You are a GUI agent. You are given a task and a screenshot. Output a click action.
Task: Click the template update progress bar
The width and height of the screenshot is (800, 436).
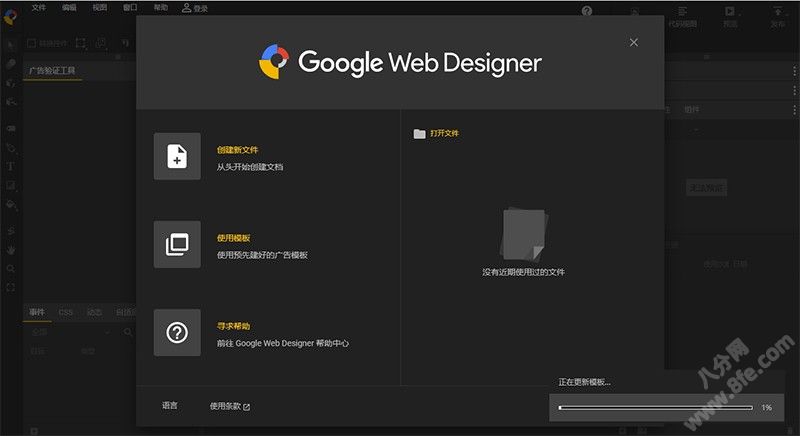pyautogui.click(x=656, y=407)
